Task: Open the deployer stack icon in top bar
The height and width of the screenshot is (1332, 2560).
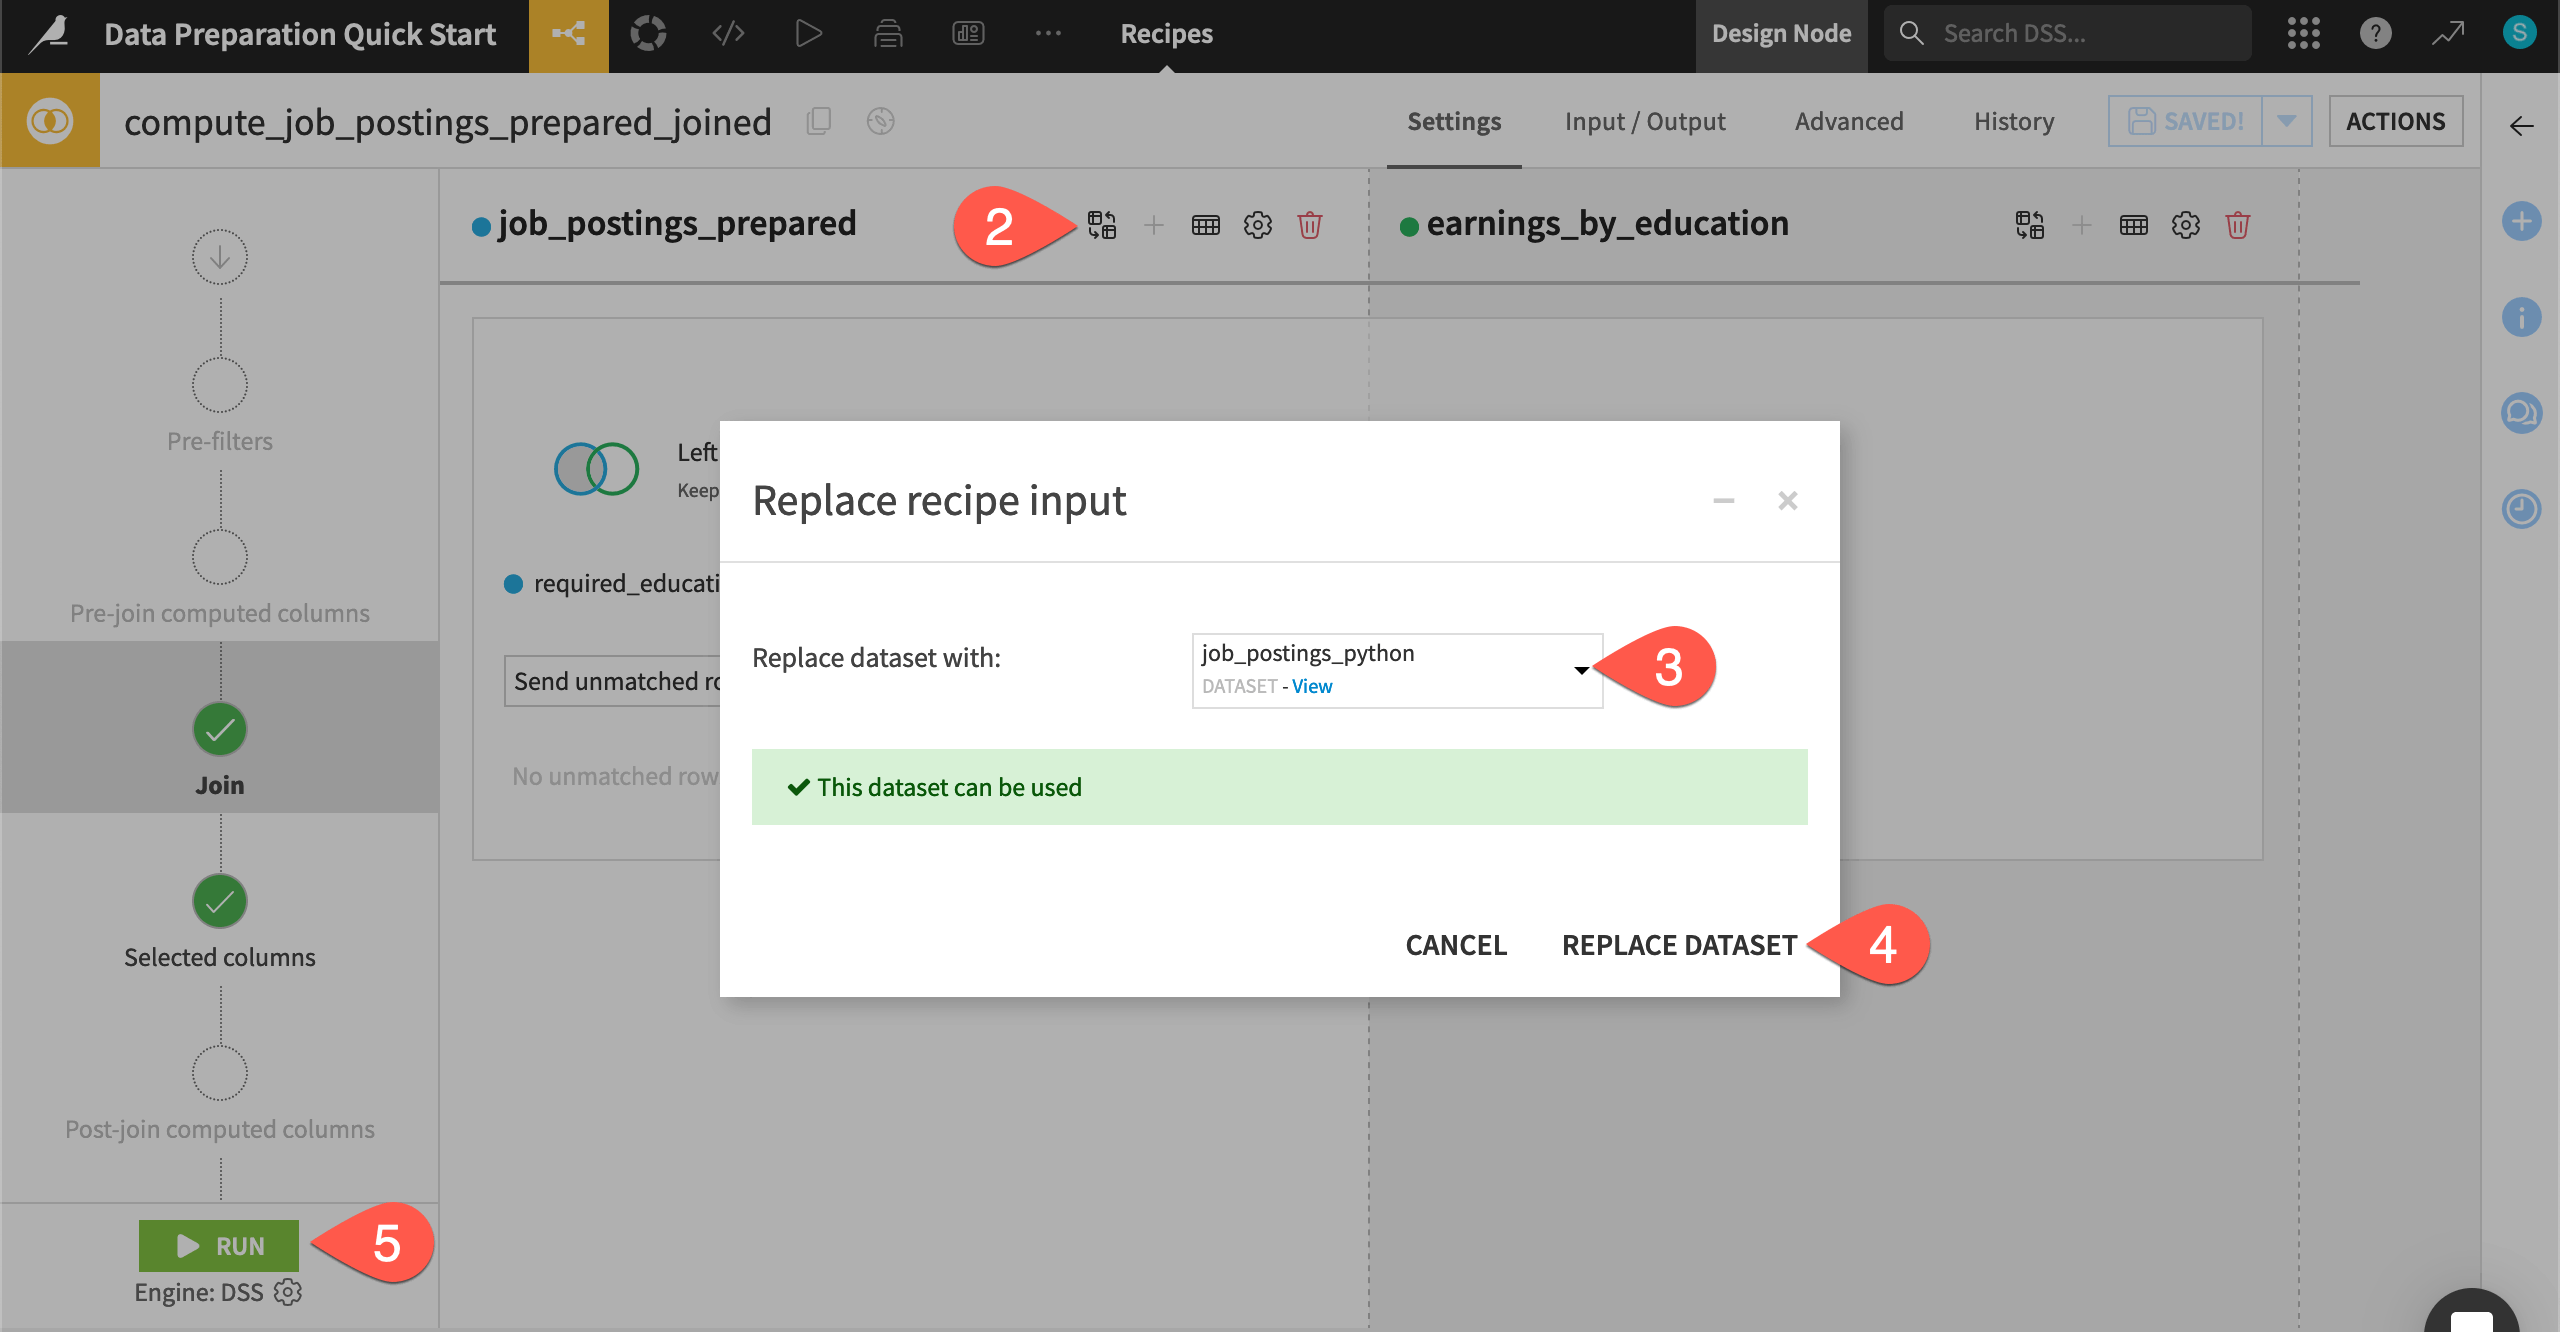Action: point(888,34)
